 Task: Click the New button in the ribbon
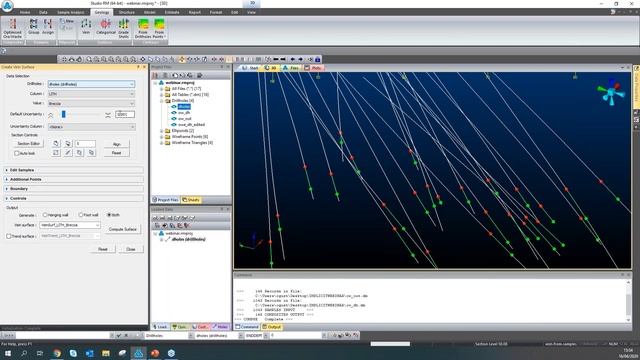click(x=67, y=21)
